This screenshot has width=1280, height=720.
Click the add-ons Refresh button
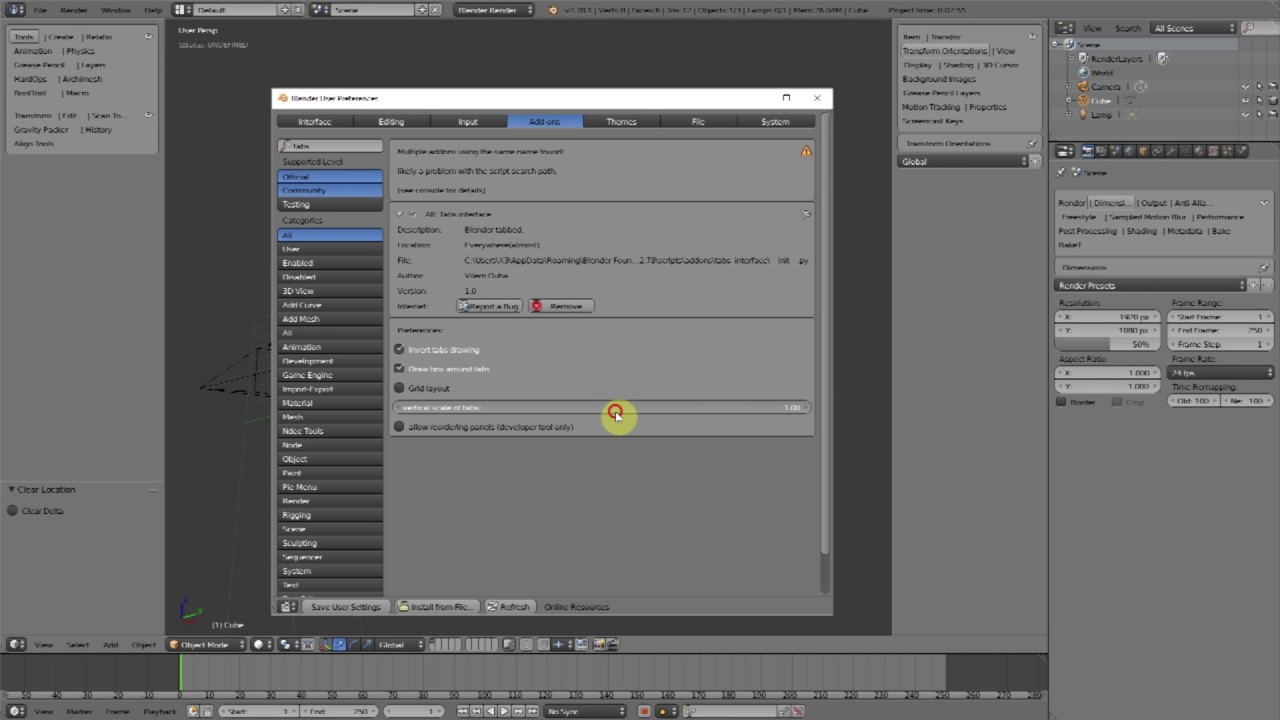click(x=508, y=607)
